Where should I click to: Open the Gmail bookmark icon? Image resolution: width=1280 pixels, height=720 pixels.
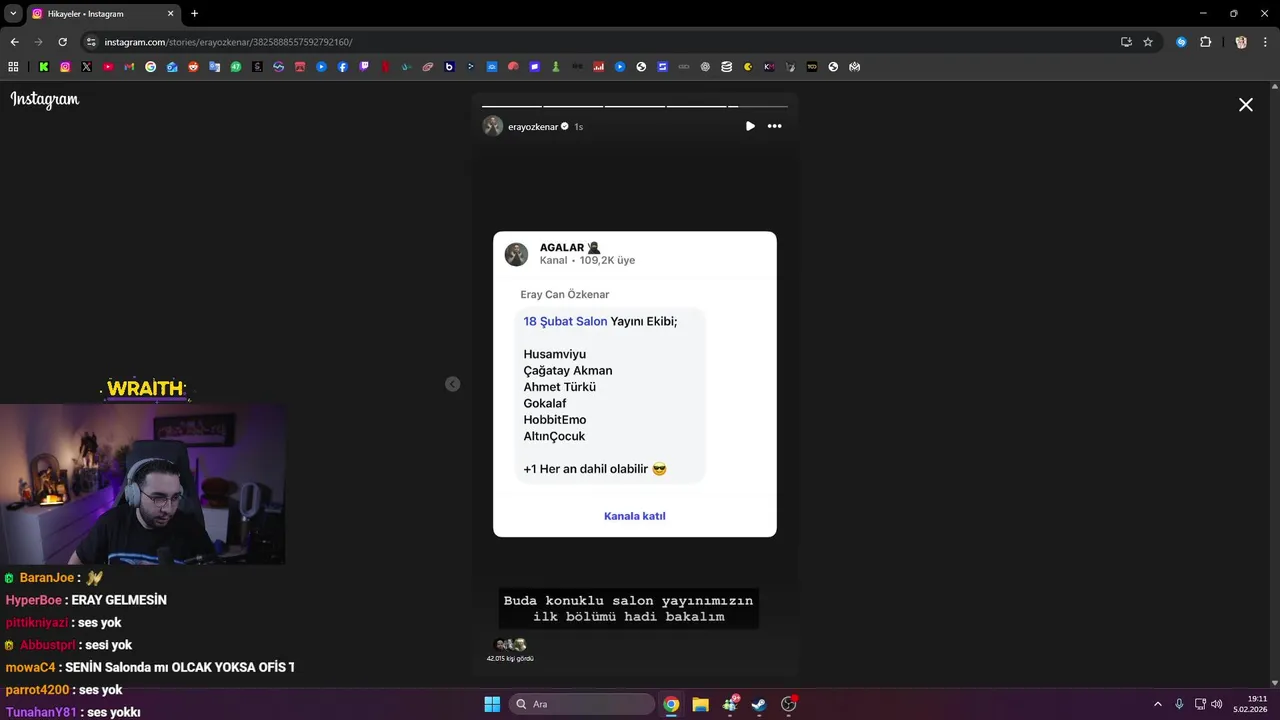pos(129,67)
